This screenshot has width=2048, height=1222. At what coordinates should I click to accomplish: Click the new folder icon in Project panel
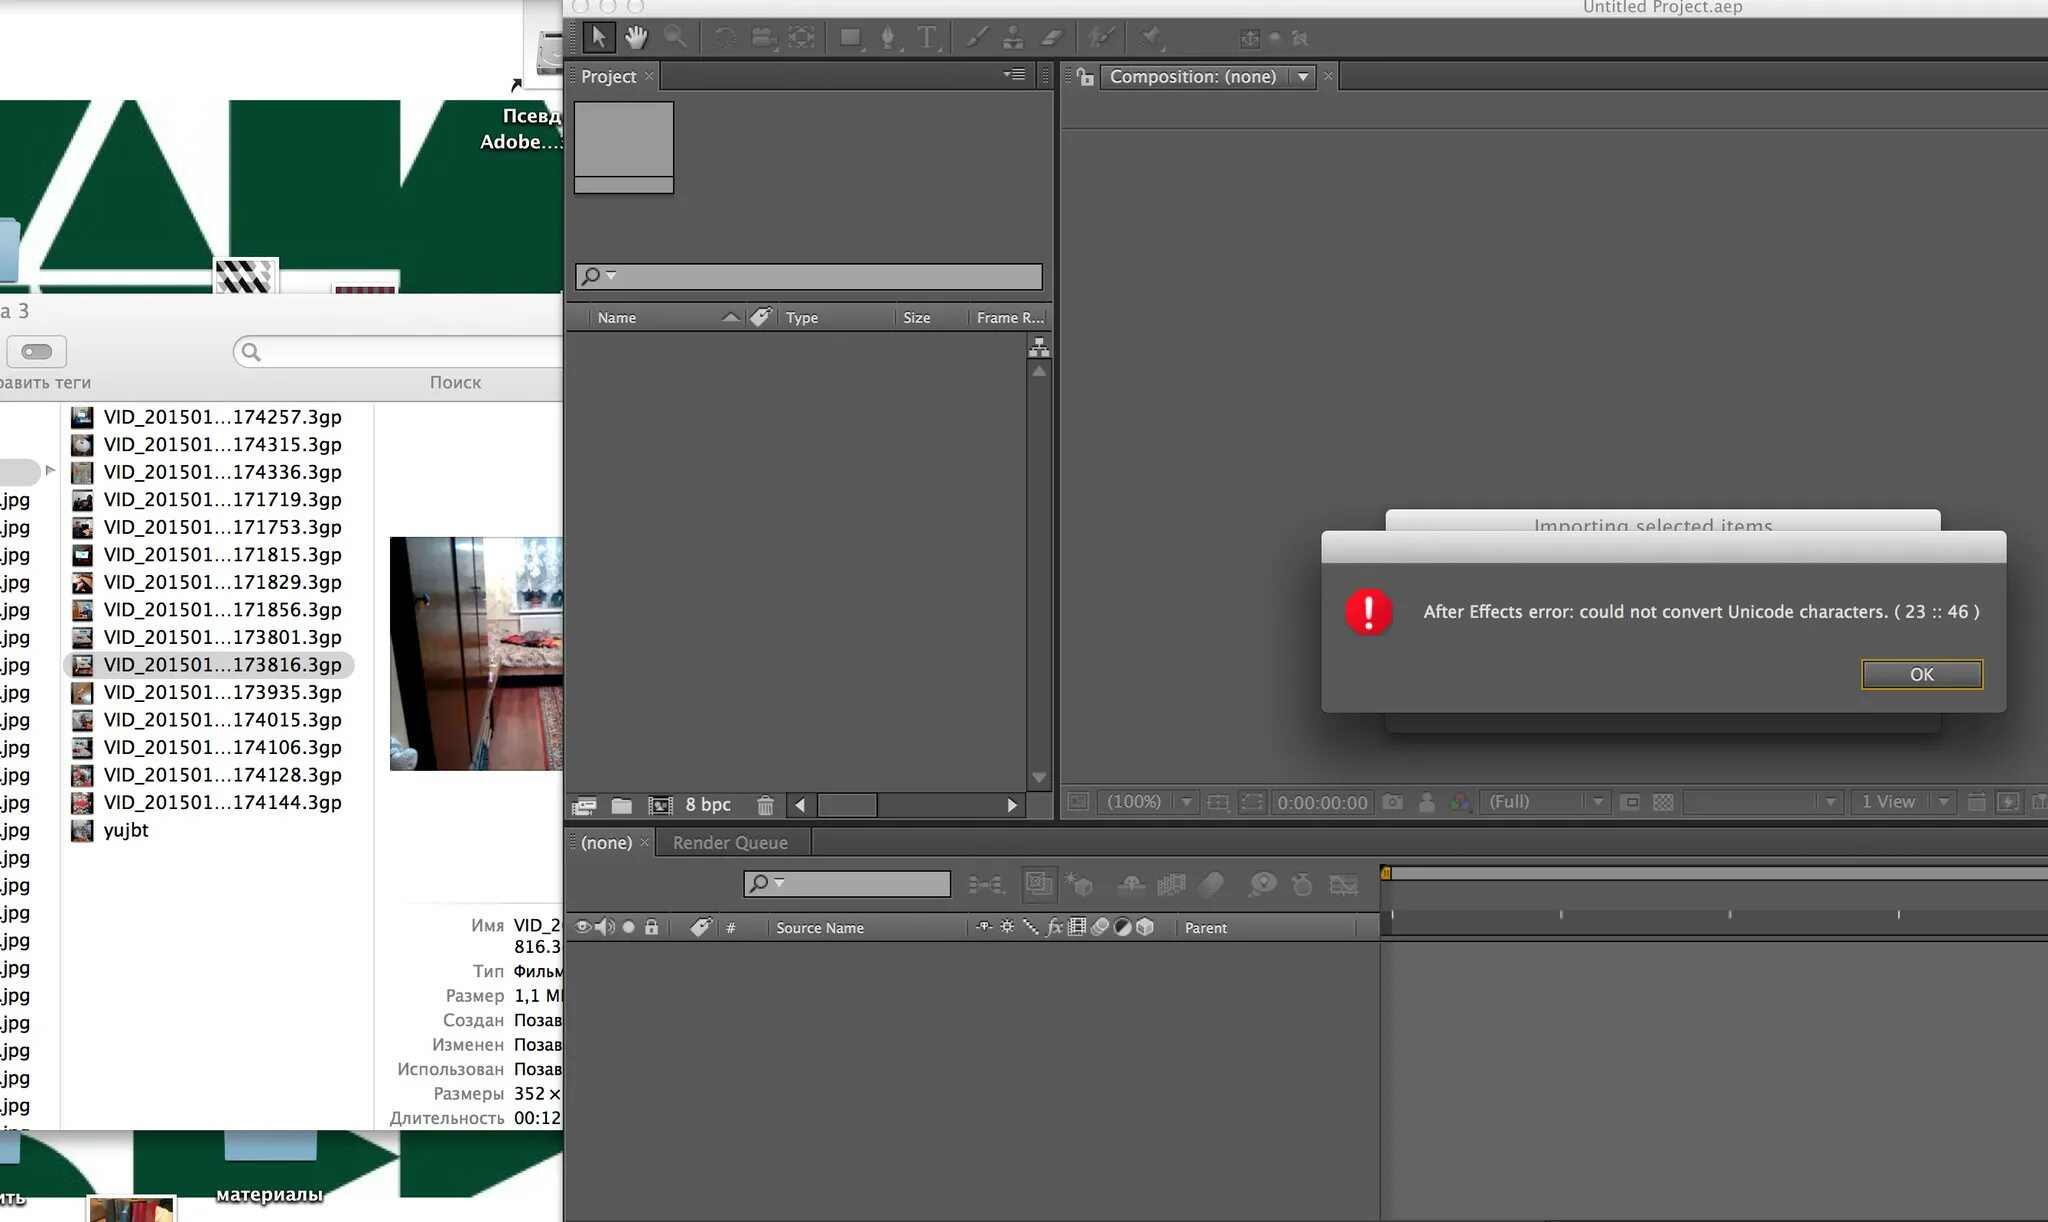pyautogui.click(x=622, y=805)
